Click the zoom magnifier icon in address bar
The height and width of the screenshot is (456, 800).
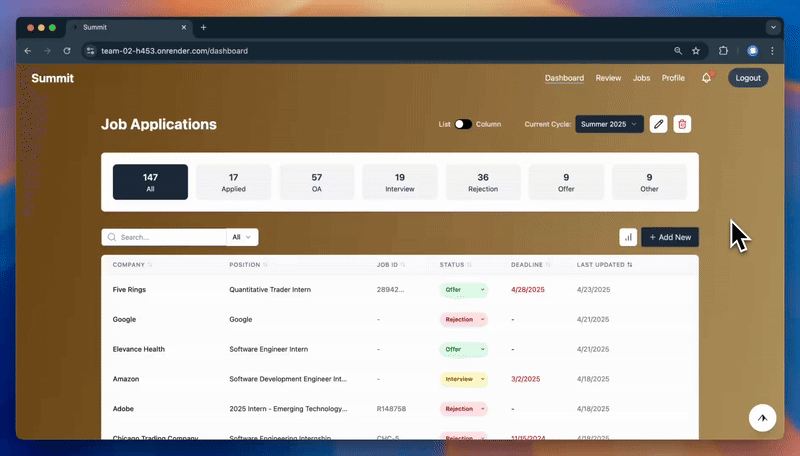pyautogui.click(x=678, y=51)
